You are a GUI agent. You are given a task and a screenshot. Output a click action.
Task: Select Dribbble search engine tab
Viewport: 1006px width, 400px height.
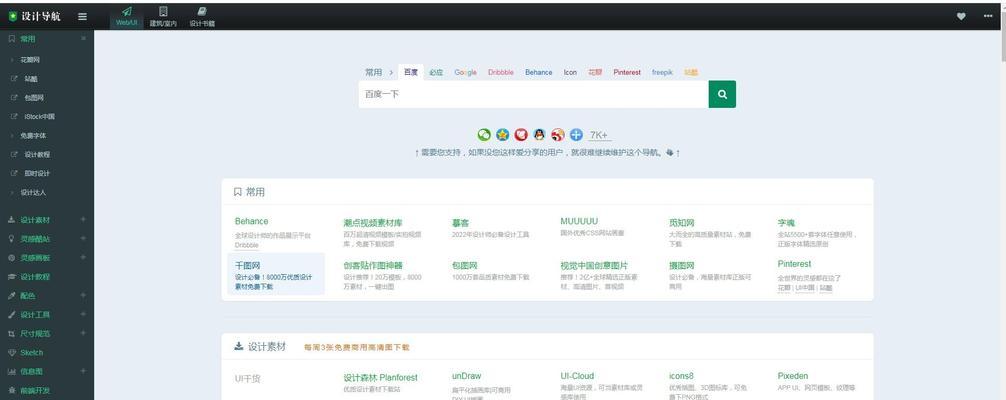[x=500, y=73]
